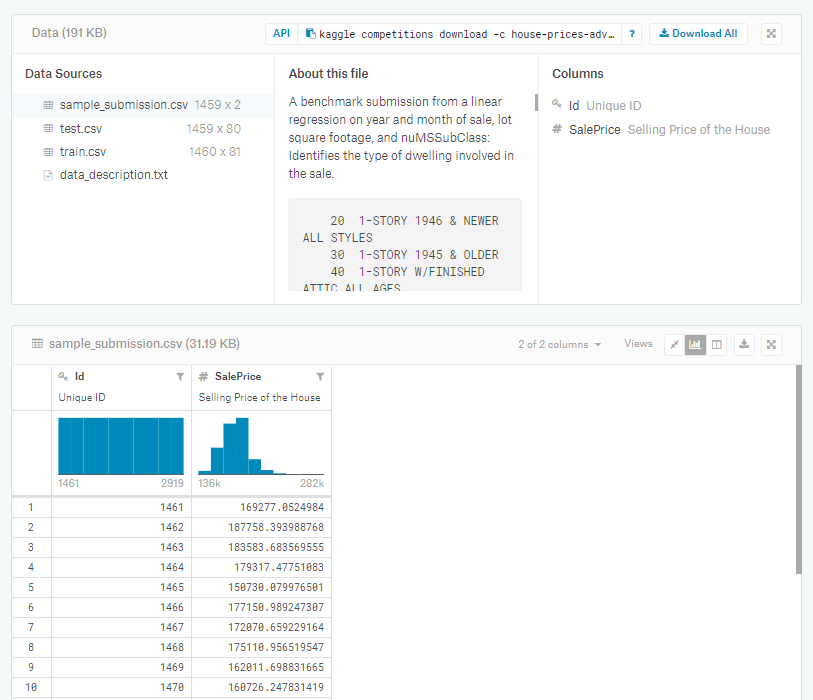This screenshot has height=700, width=813.
Task: Expand the Data panel fullscreen icon
Action: (x=771, y=34)
